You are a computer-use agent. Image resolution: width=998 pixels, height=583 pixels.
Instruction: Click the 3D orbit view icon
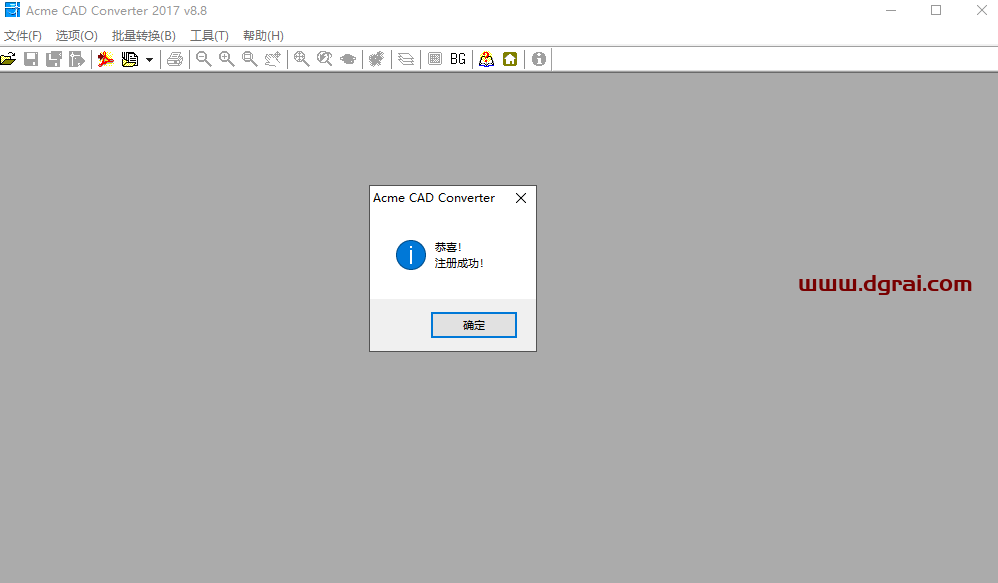pyautogui.click(x=348, y=59)
